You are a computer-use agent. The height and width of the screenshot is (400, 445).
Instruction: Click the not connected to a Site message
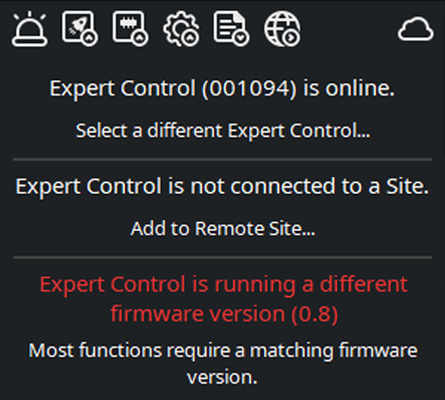222,186
